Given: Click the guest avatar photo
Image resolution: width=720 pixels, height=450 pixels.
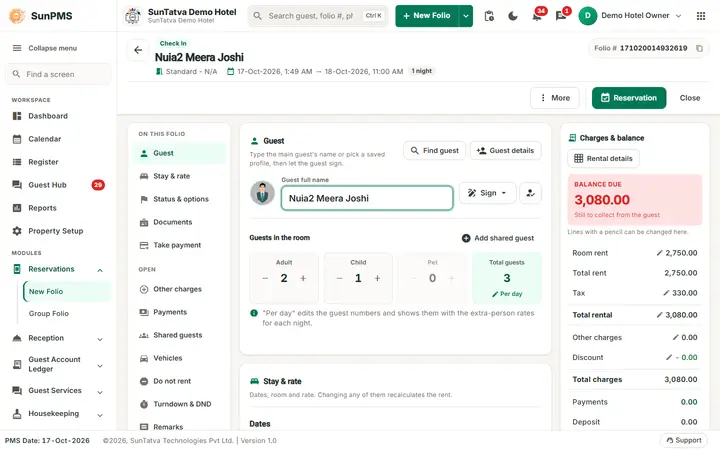Looking at the screenshot, I should click(x=262, y=193).
